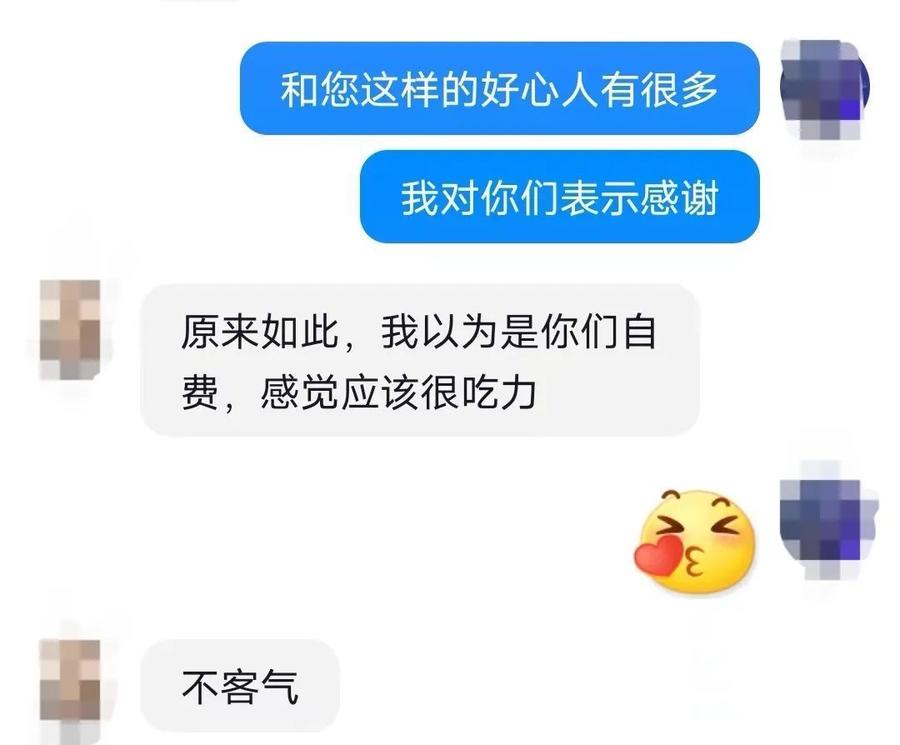Viewport: 900px width, 745px height.
Task: Open avatar beside the 原来如此 message
Action: [x=70, y=329]
